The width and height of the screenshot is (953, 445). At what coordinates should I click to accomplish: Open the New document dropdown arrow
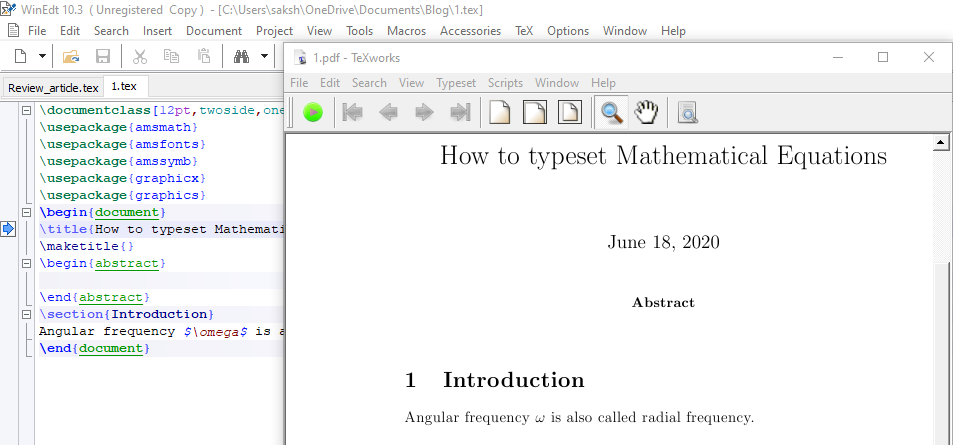(43, 57)
